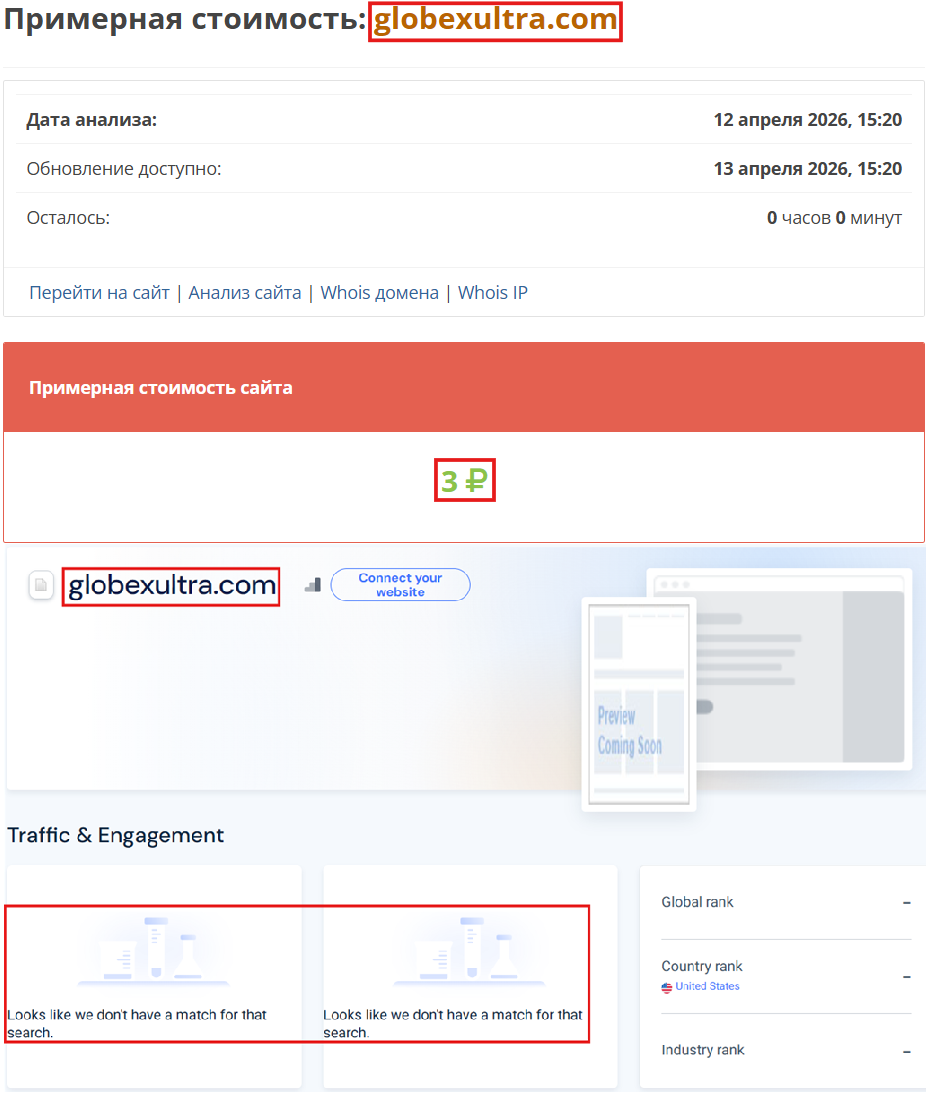
Task: Click the globexultra.com page heading
Action: (x=495, y=21)
